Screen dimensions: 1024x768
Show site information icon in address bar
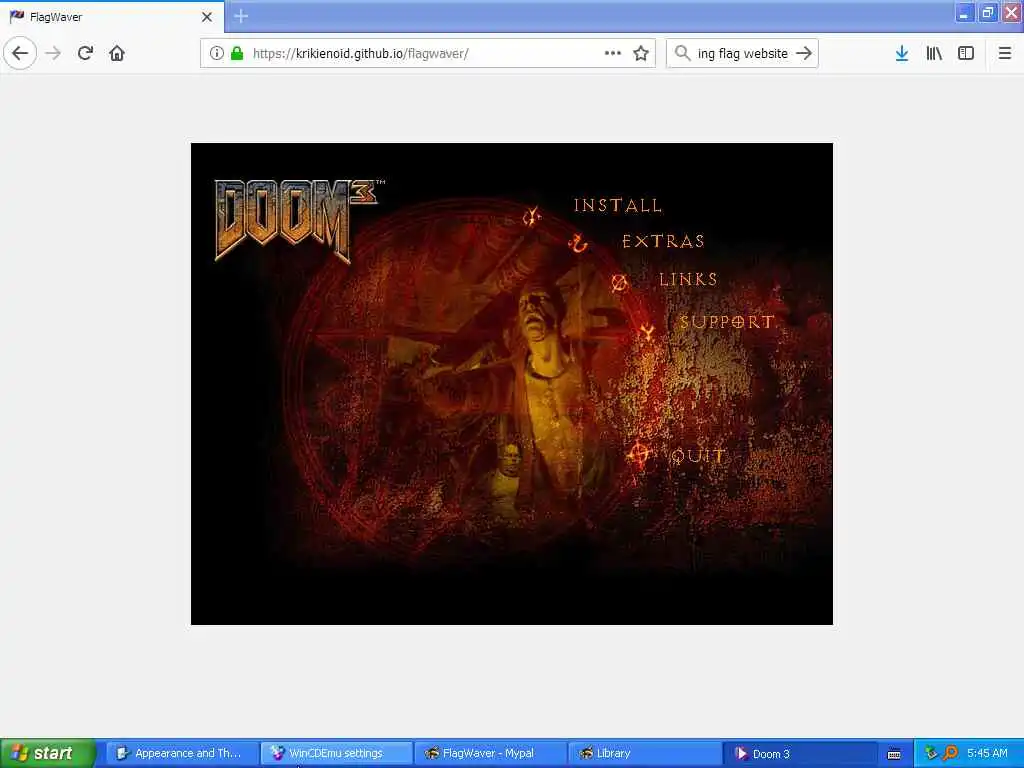[x=217, y=53]
